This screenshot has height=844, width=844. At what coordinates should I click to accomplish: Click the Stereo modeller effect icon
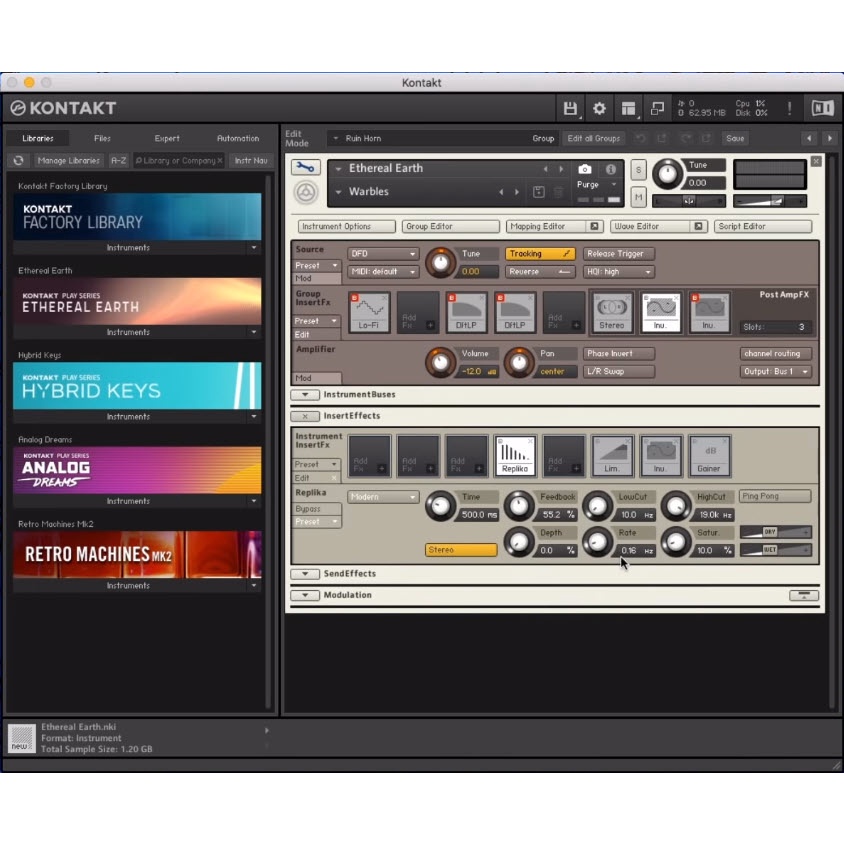612,310
